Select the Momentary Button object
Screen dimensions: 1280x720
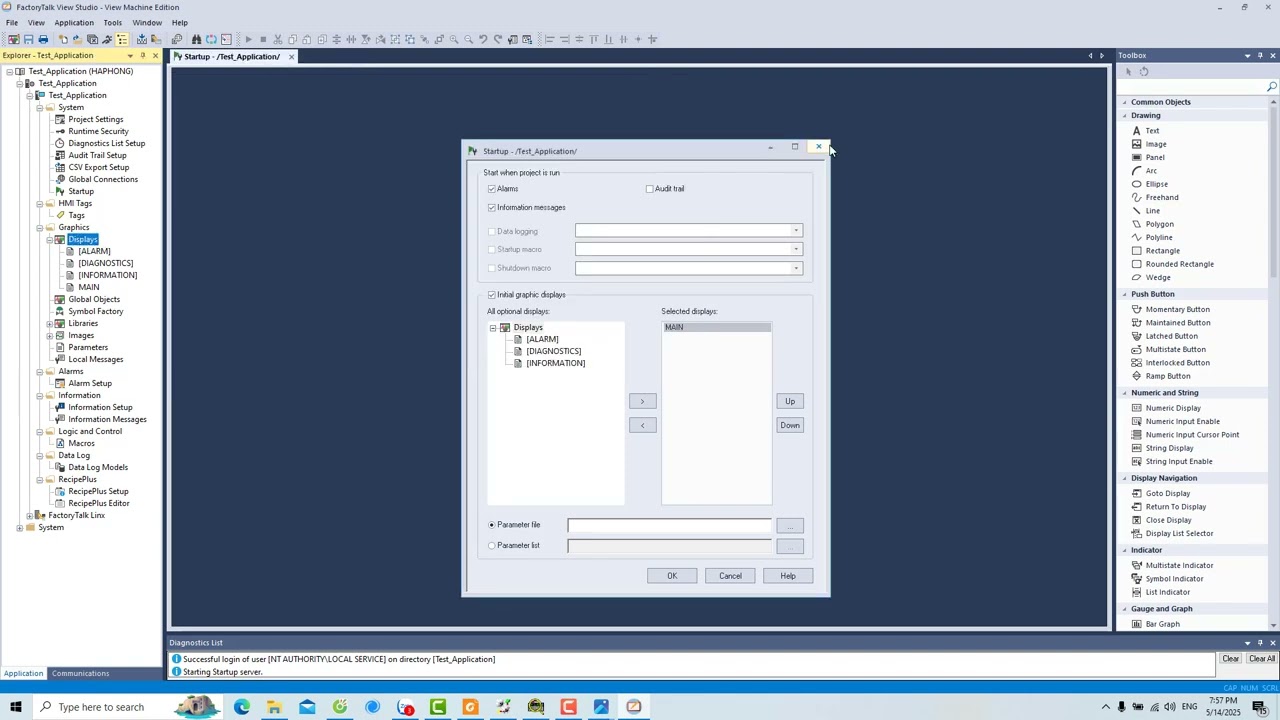click(1177, 309)
